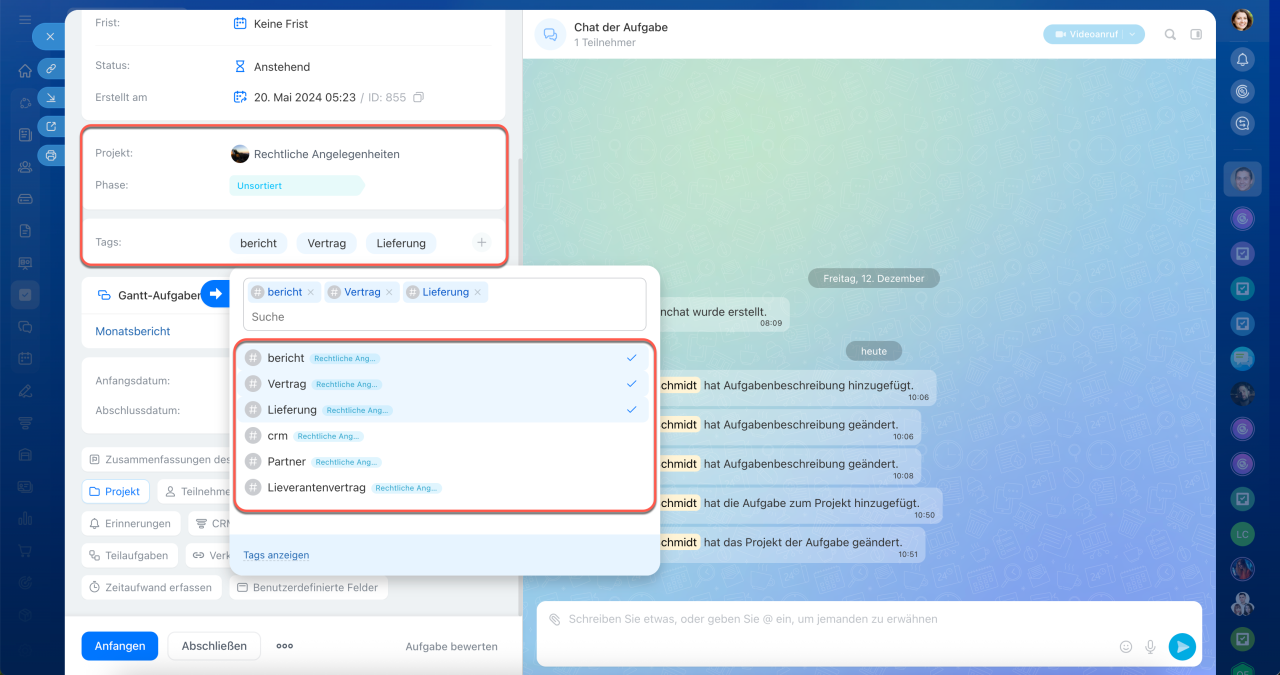1280x675 pixels.
Task: Remove bericht chip from tag selector
Action: [x=311, y=292]
